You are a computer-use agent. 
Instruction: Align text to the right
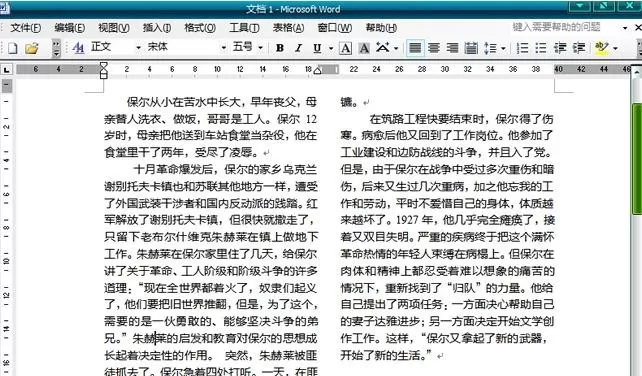pos(452,48)
